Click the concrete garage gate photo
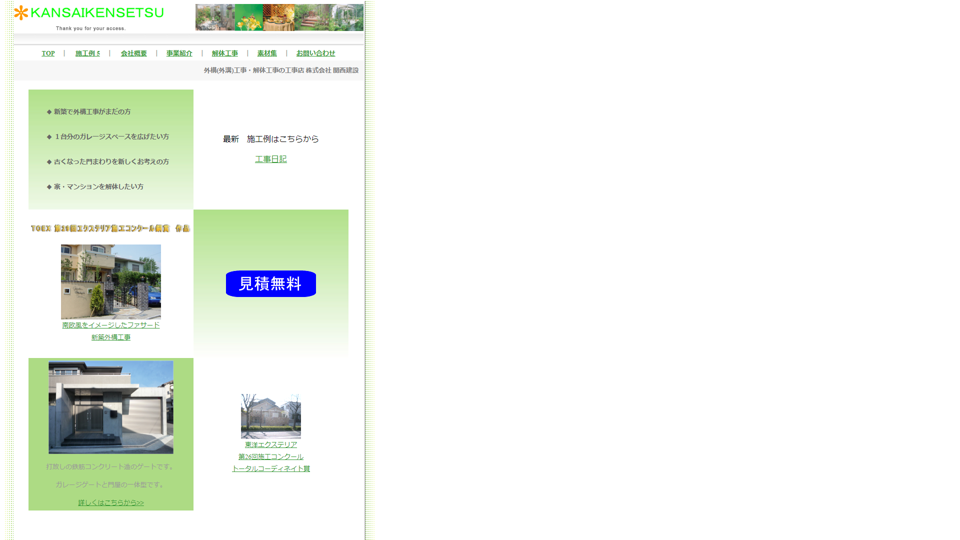The height and width of the screenshot is (540, 960). (111, 407)
